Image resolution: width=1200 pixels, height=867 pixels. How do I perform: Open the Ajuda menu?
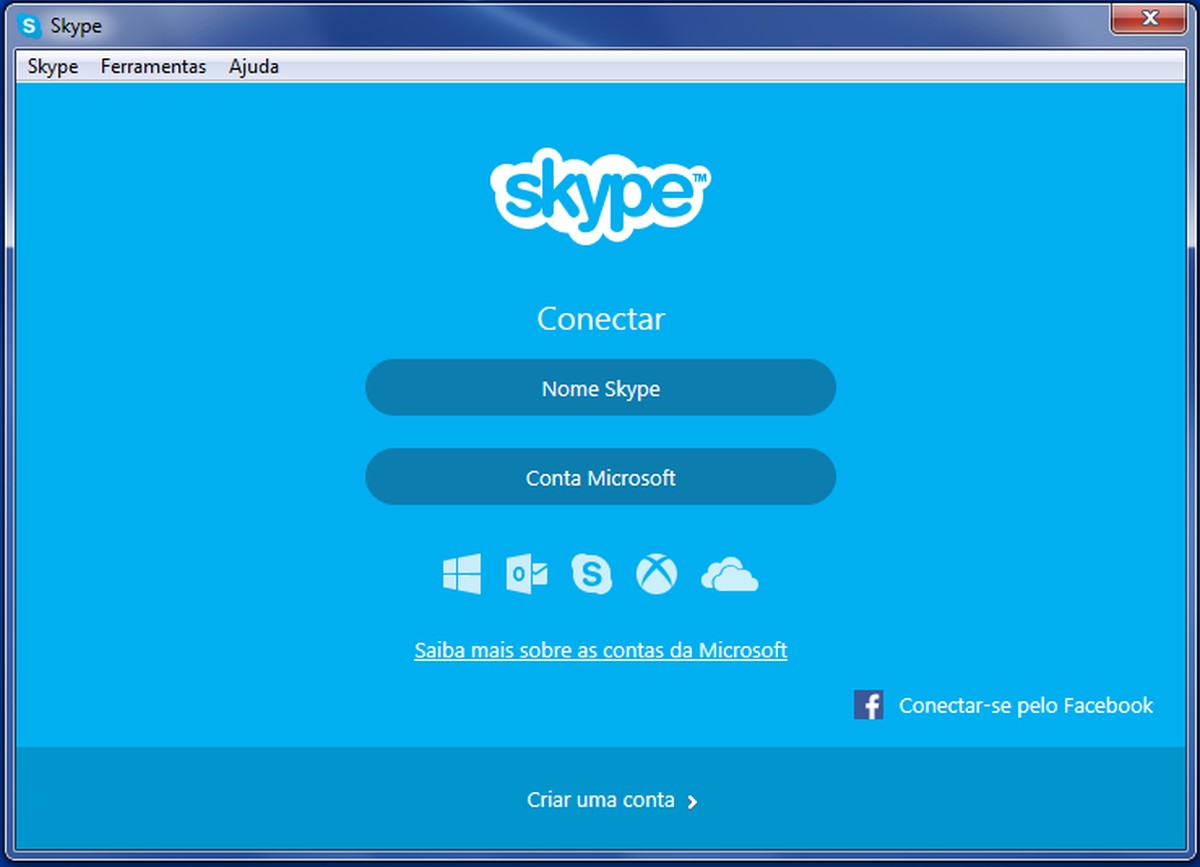tap(254, 67)
